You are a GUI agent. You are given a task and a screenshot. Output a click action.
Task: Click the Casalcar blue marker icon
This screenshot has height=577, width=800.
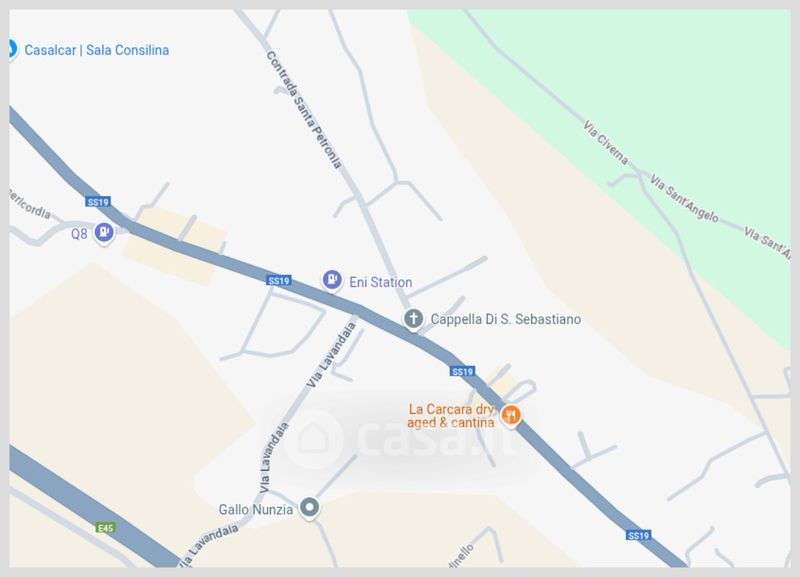tap(11, 50)
